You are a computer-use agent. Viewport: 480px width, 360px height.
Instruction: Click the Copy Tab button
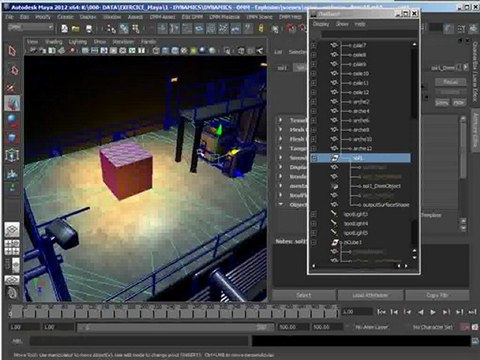(x=437, y=295)
